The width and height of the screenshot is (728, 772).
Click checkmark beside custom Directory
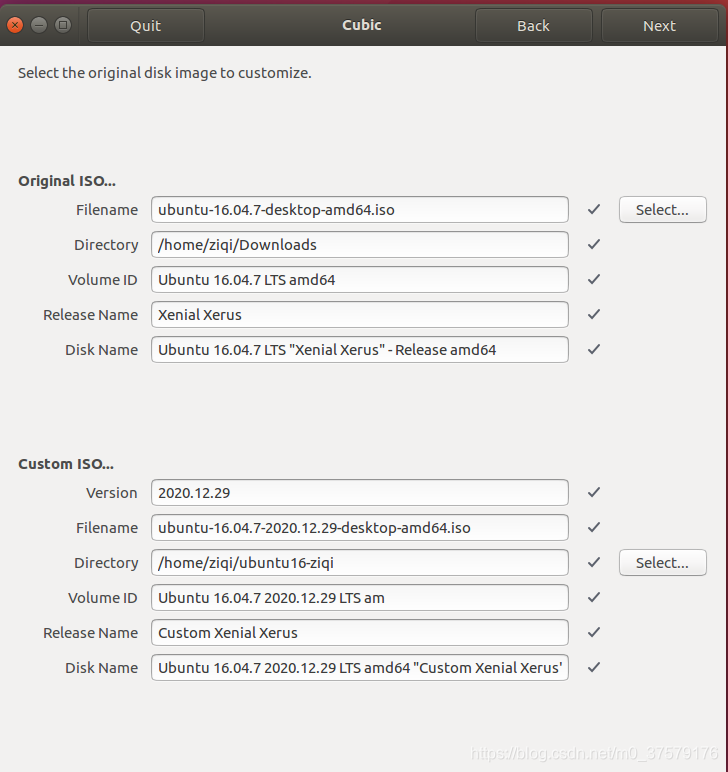[x=594, y=562]
